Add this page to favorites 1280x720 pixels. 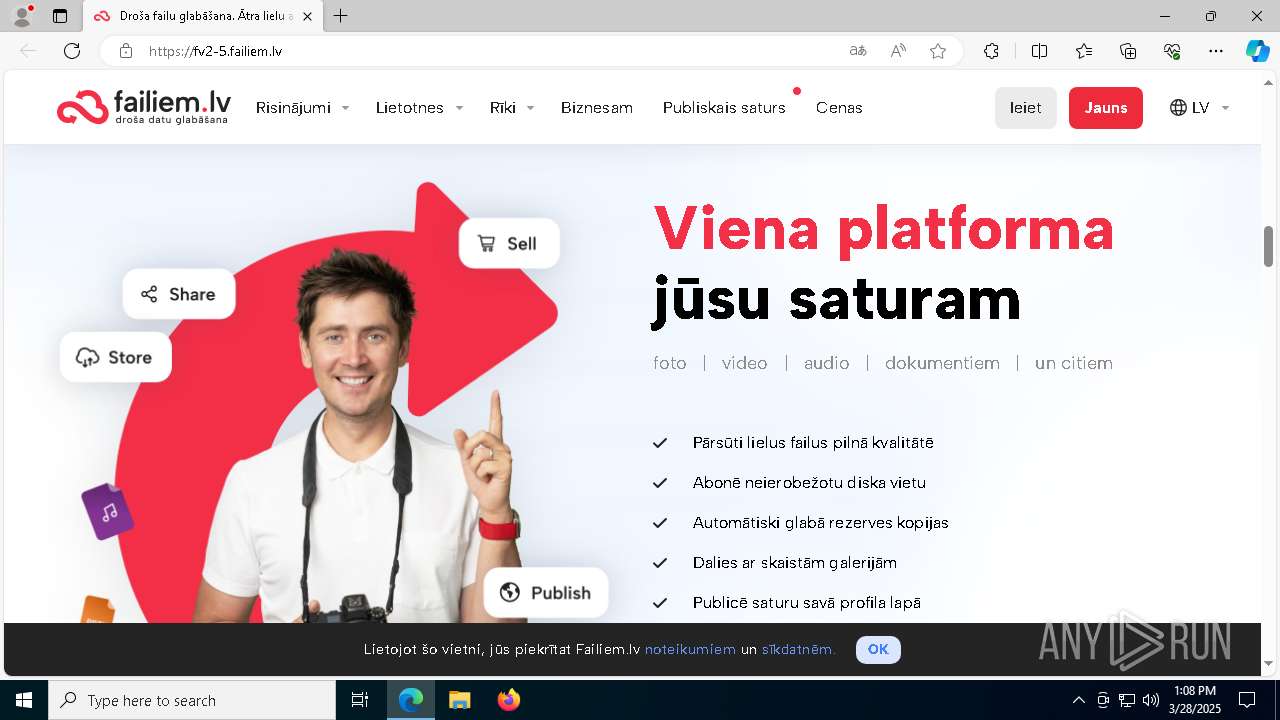coord(938,51)
